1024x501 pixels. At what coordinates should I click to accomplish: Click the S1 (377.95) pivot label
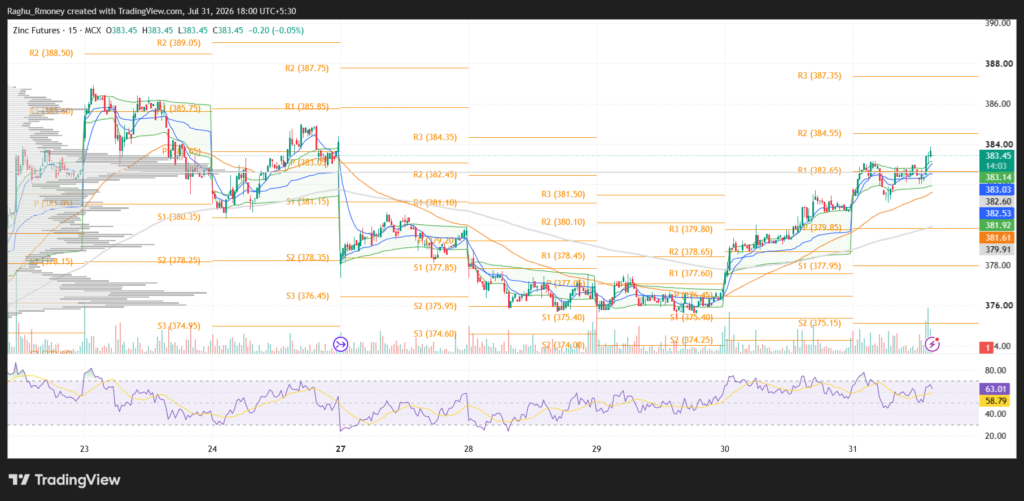[x=820, y=265]
